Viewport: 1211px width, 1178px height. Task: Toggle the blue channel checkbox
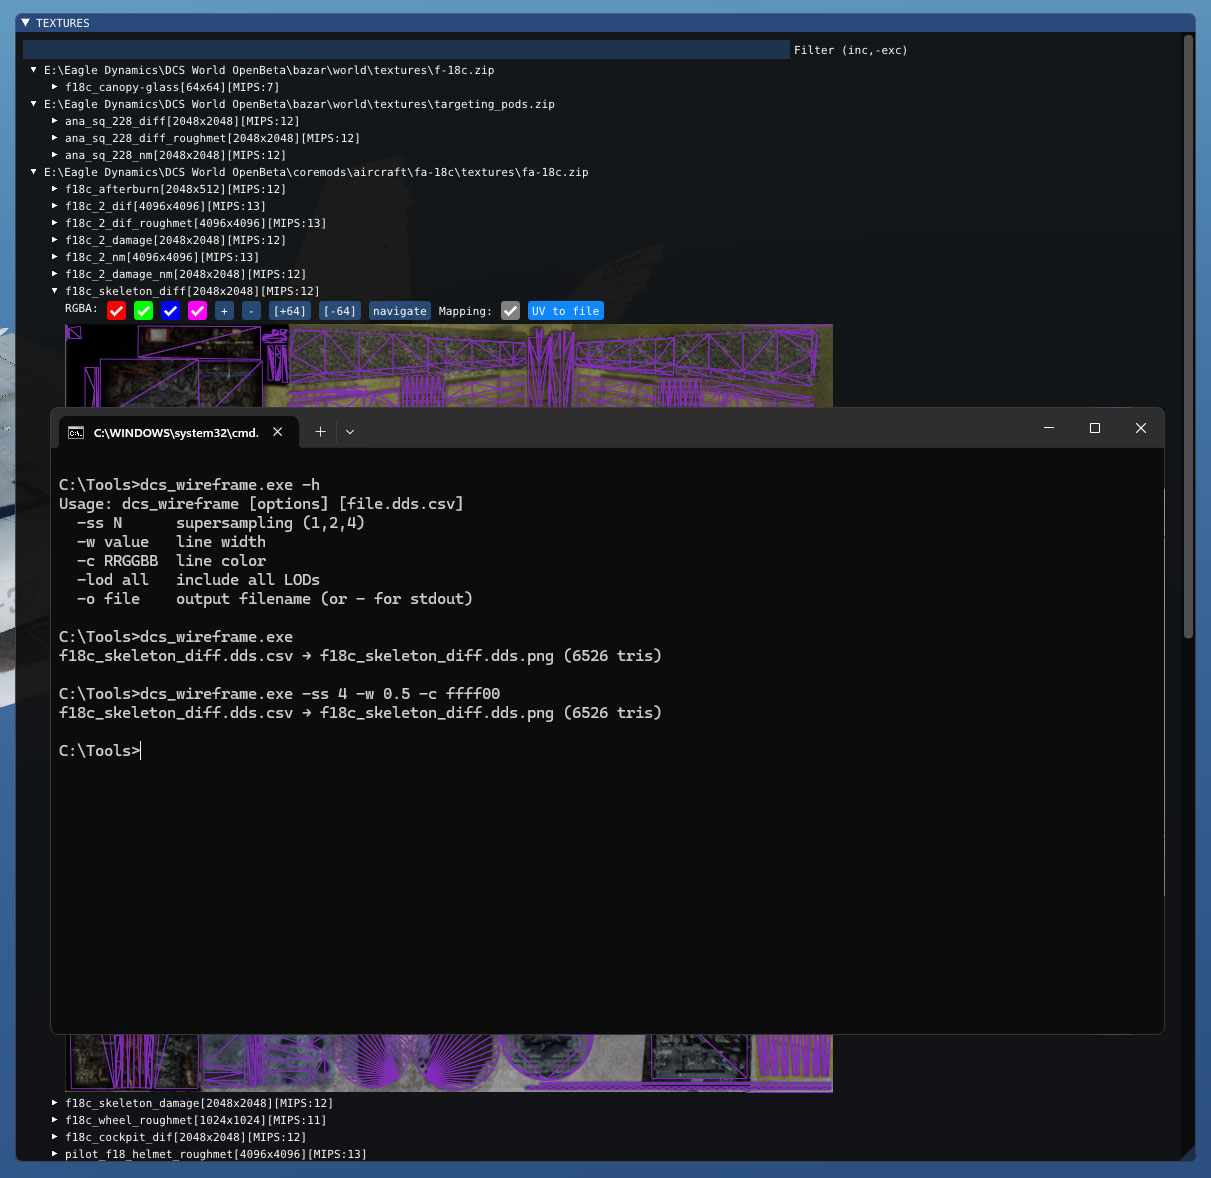[170, 311]
